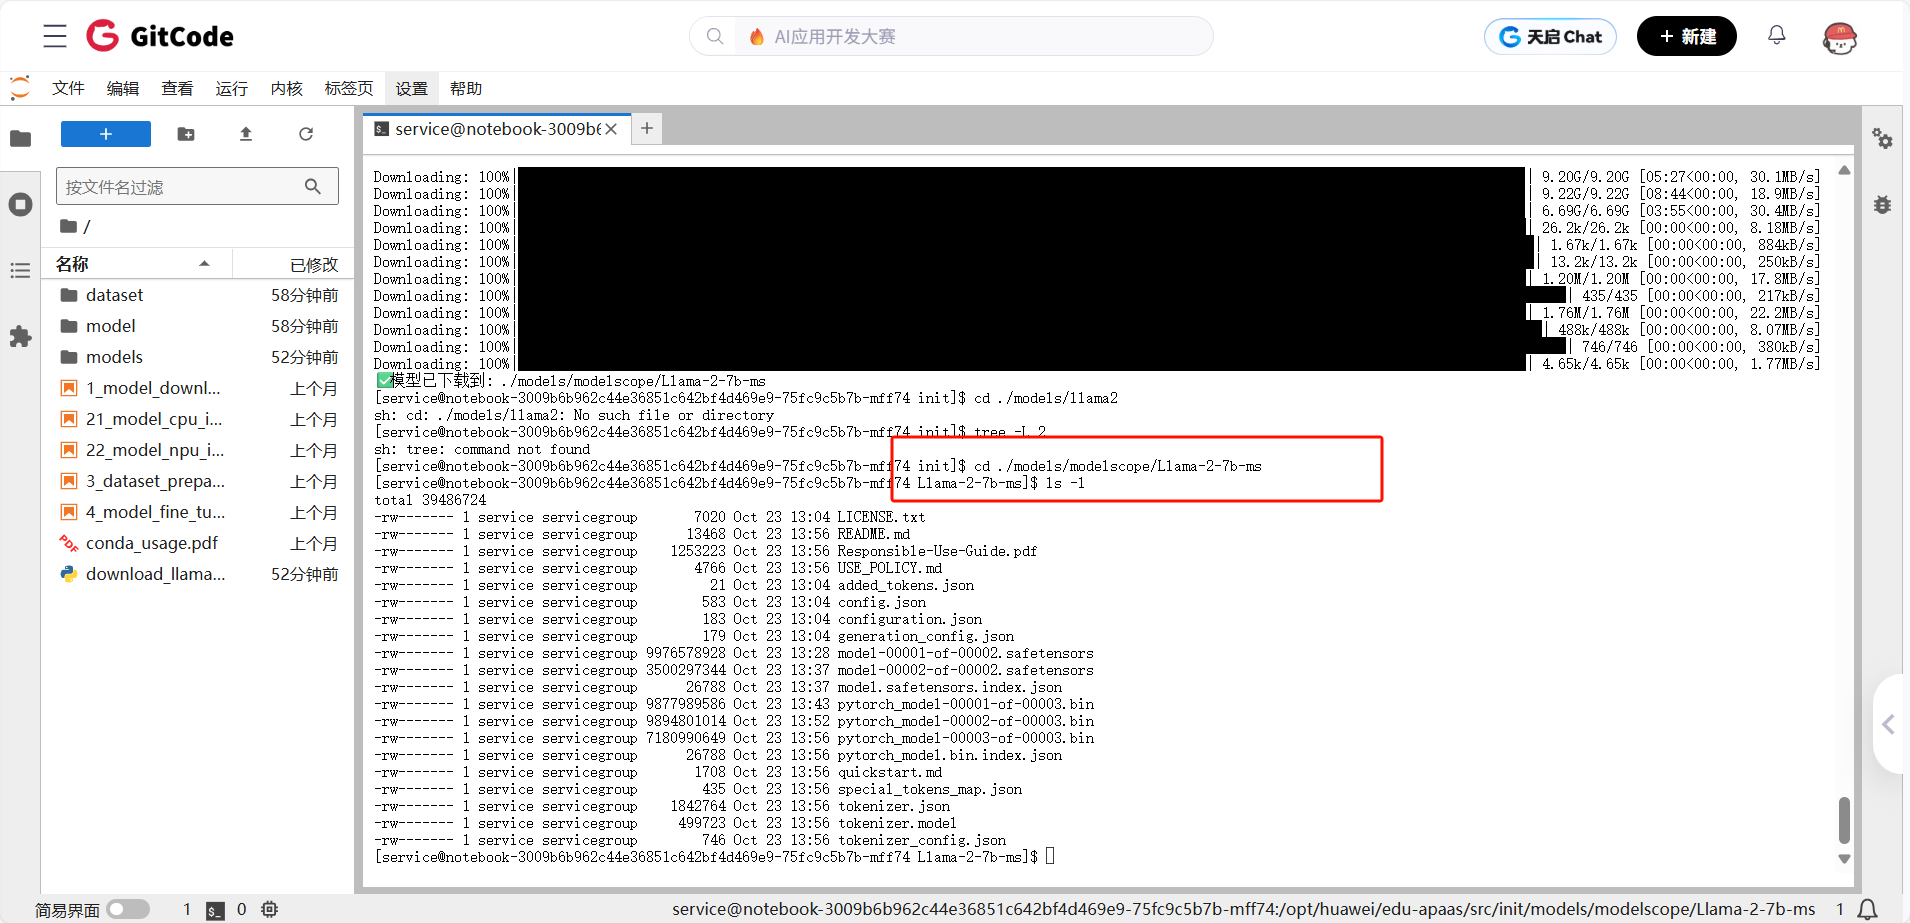This screenshot has height=923, width=1910.
Task: Click the terminal scroll down arrow
Action: click(1844, 859)
